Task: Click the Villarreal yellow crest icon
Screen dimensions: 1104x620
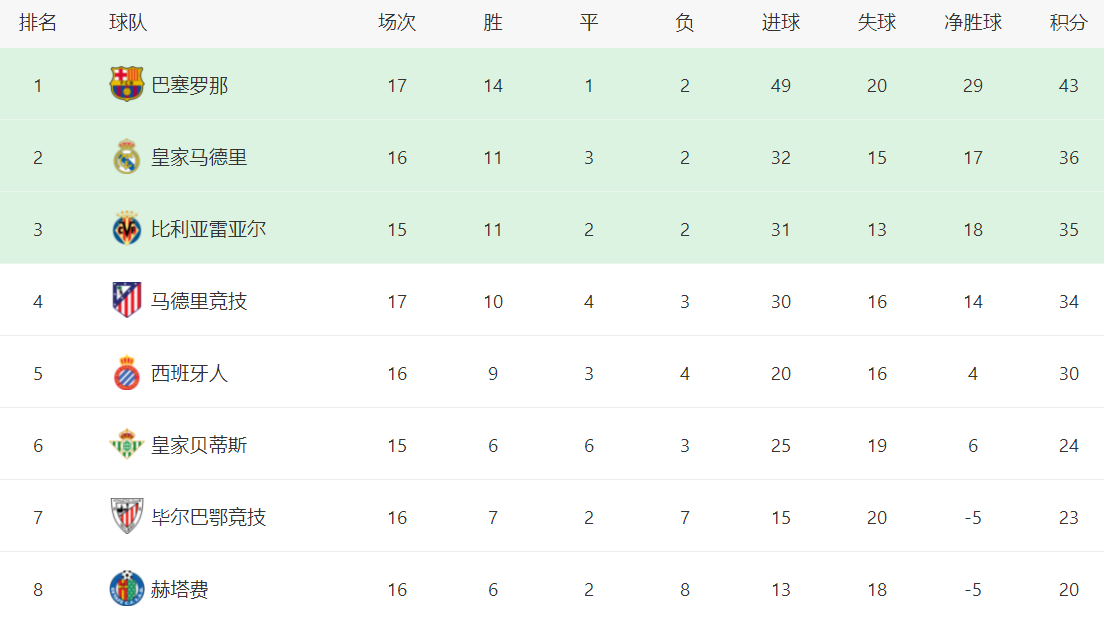Action: 127,229
